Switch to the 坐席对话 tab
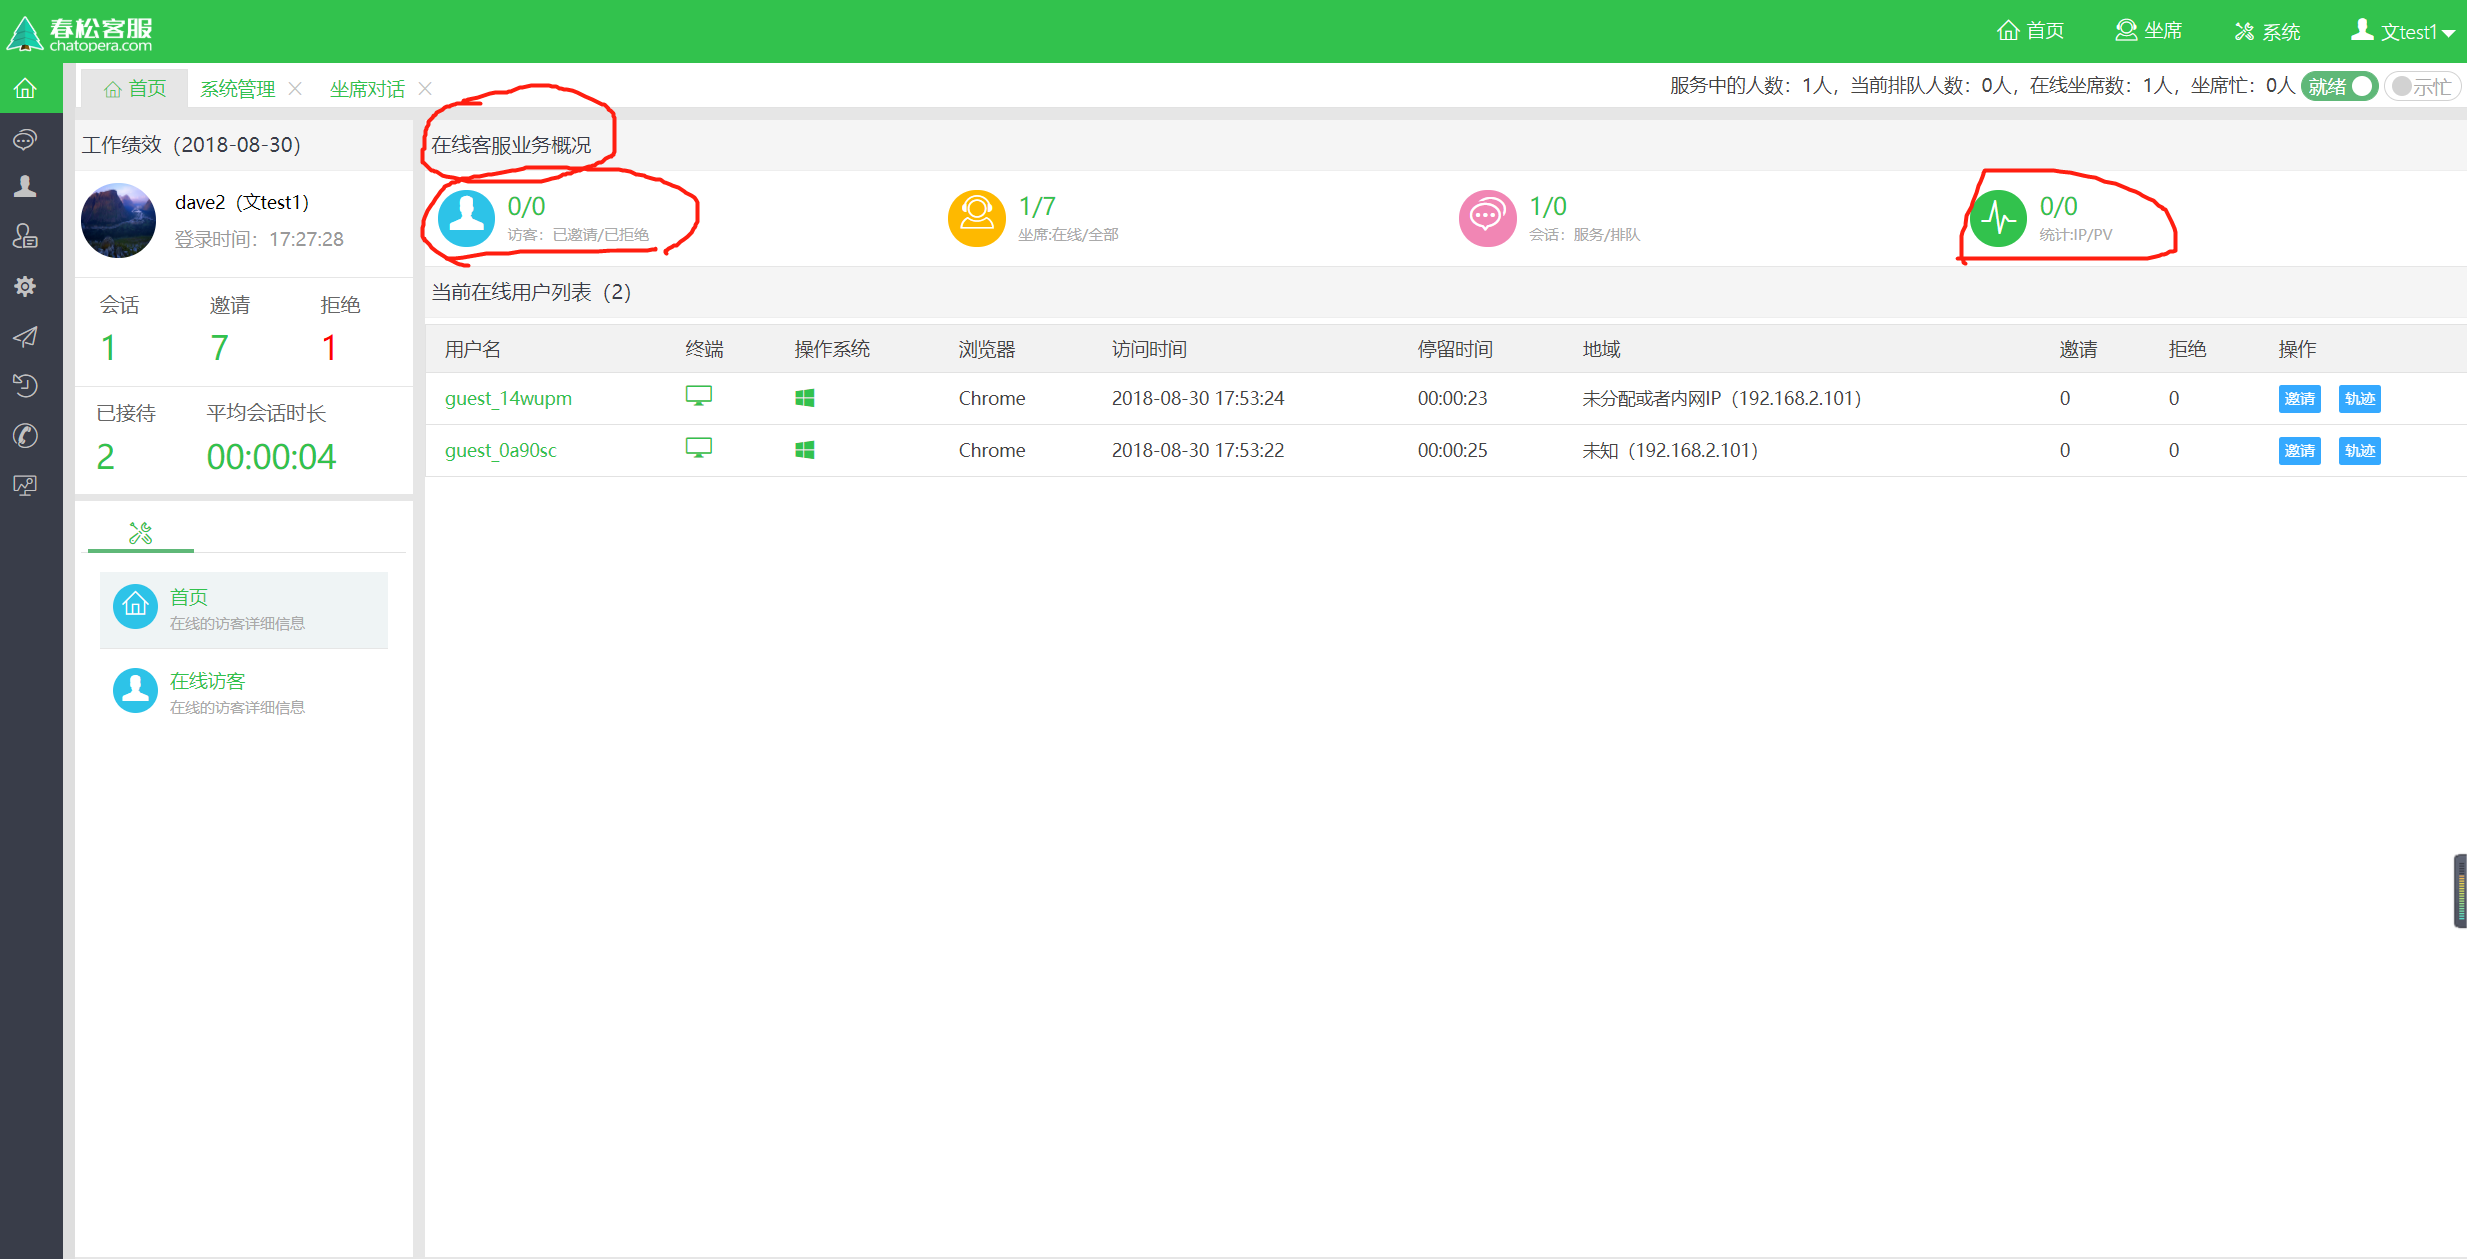The width and height of the screenshot is (2467, 1259). point(367,89)
